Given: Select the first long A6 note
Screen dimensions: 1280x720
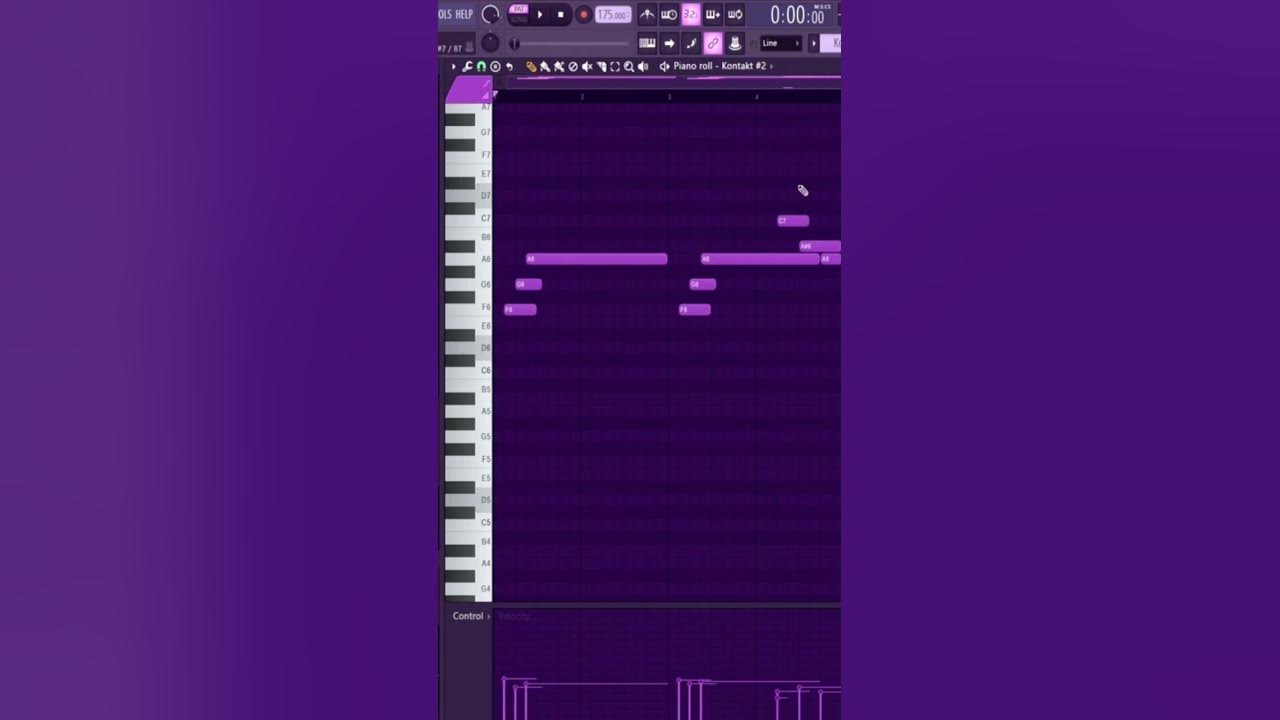Looking at the screenshot, I should (597, 259).
